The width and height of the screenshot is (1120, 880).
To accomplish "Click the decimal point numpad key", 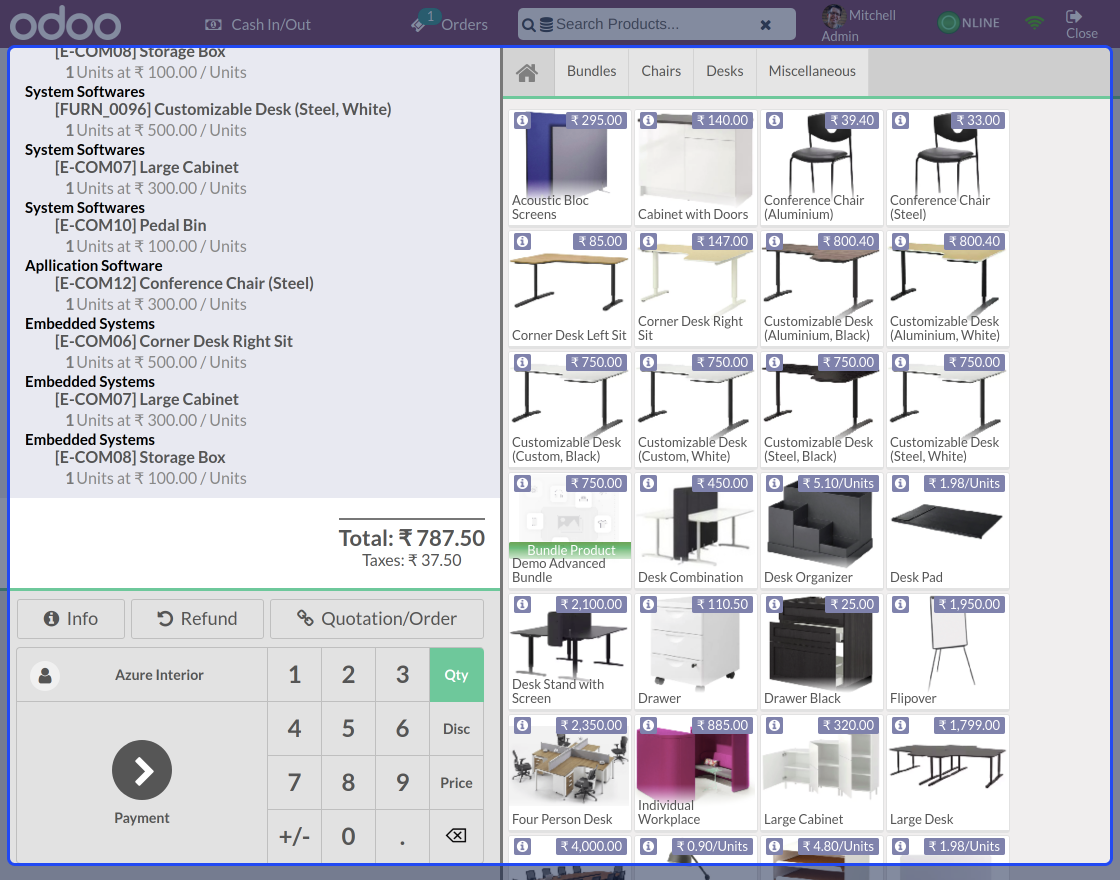I will click(x=403, y=836).
